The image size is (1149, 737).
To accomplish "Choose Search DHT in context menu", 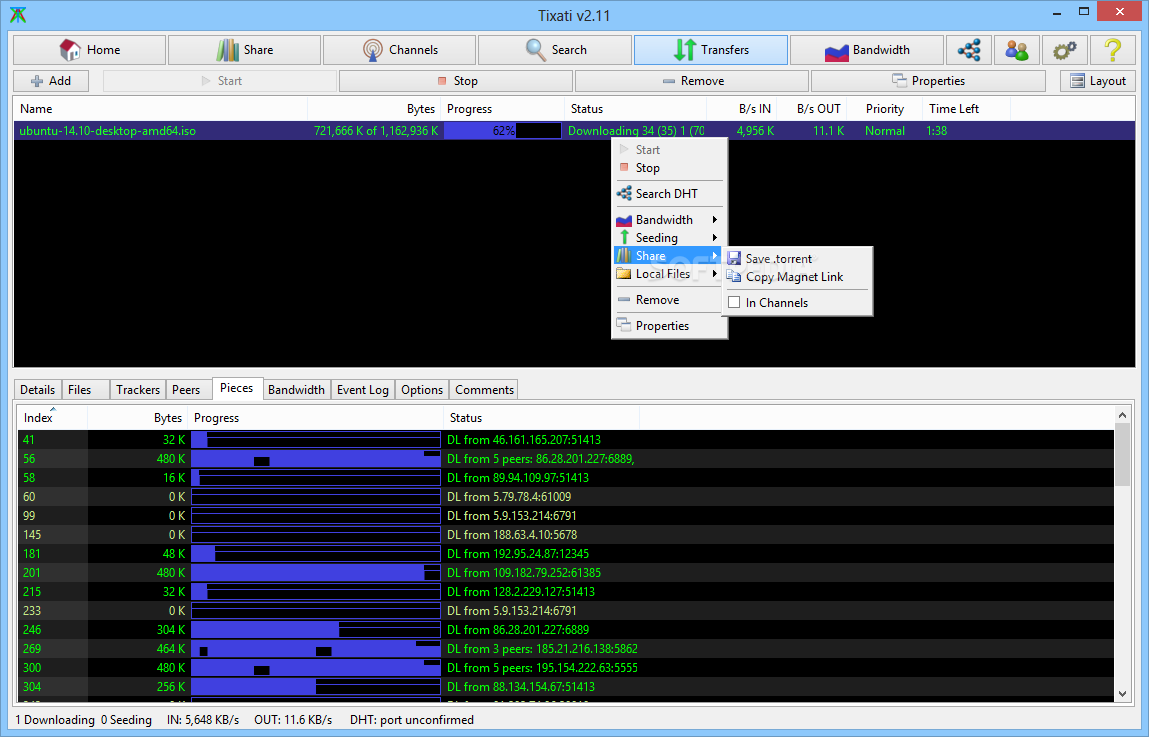I will click(x=669, y=193).
